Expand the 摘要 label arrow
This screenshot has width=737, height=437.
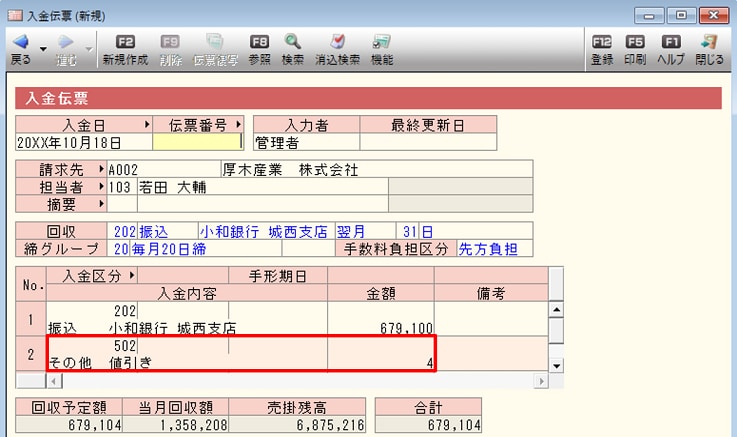[101, 204]
